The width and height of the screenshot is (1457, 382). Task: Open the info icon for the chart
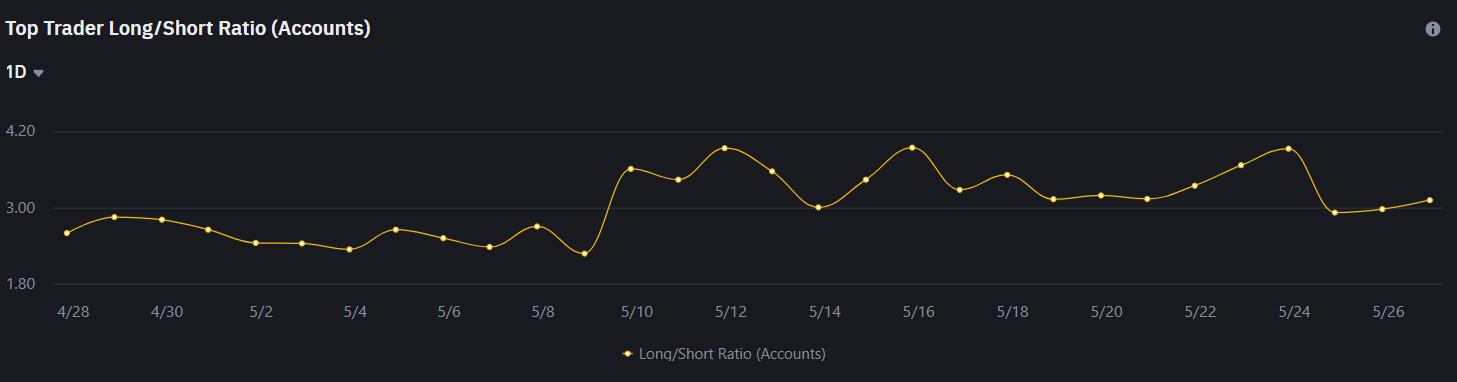tap(1432, 29)
